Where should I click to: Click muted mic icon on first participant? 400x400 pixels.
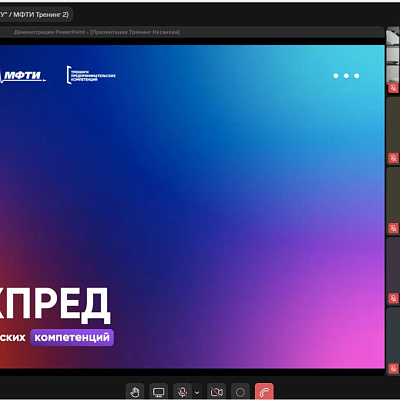(x=393, y=88)
